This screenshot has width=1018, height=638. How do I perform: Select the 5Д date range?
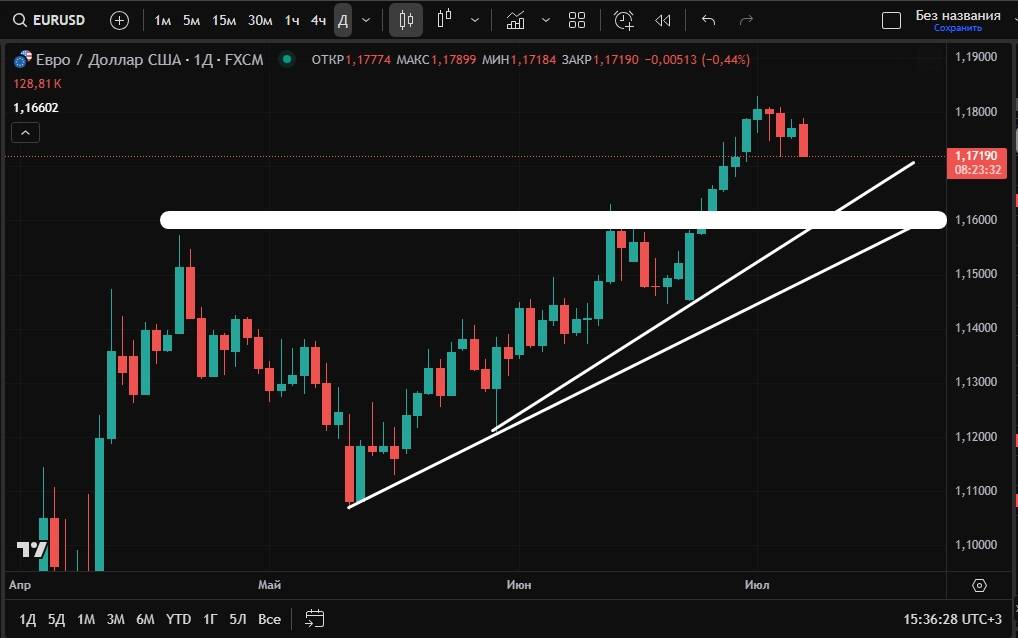click(56, 619)
